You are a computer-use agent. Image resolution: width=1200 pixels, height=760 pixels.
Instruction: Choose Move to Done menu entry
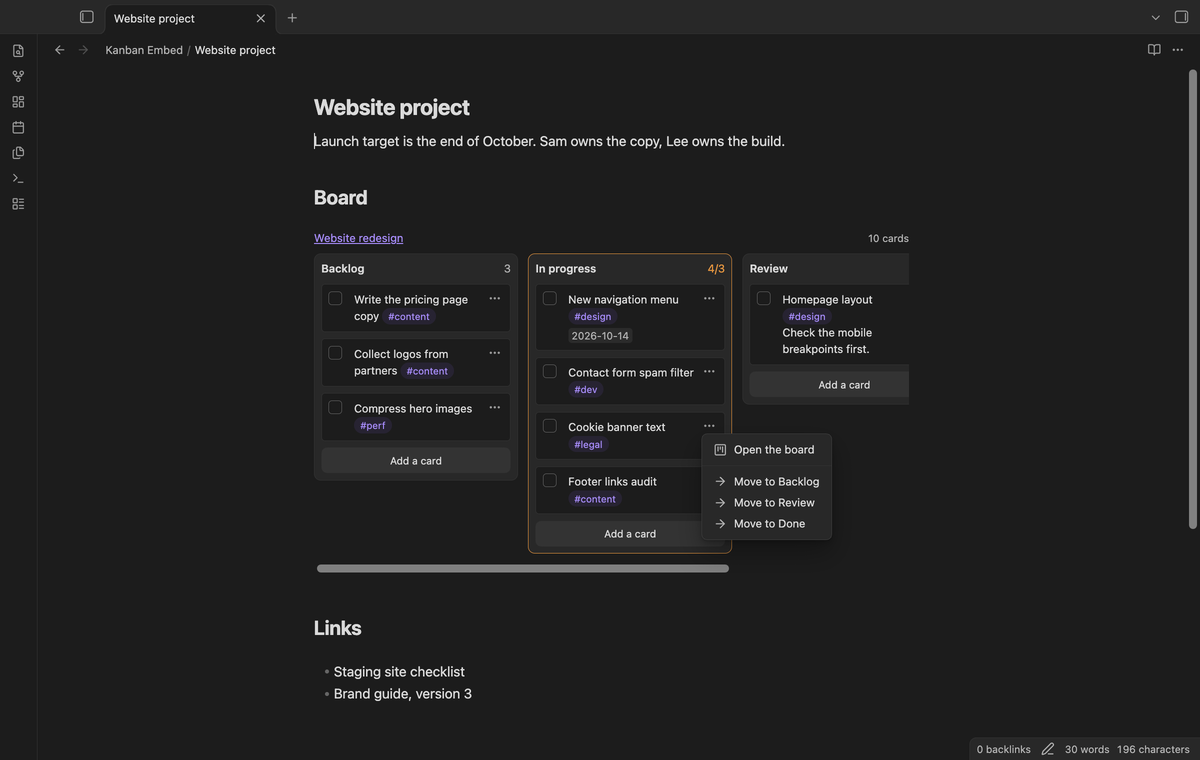point(766,524)
